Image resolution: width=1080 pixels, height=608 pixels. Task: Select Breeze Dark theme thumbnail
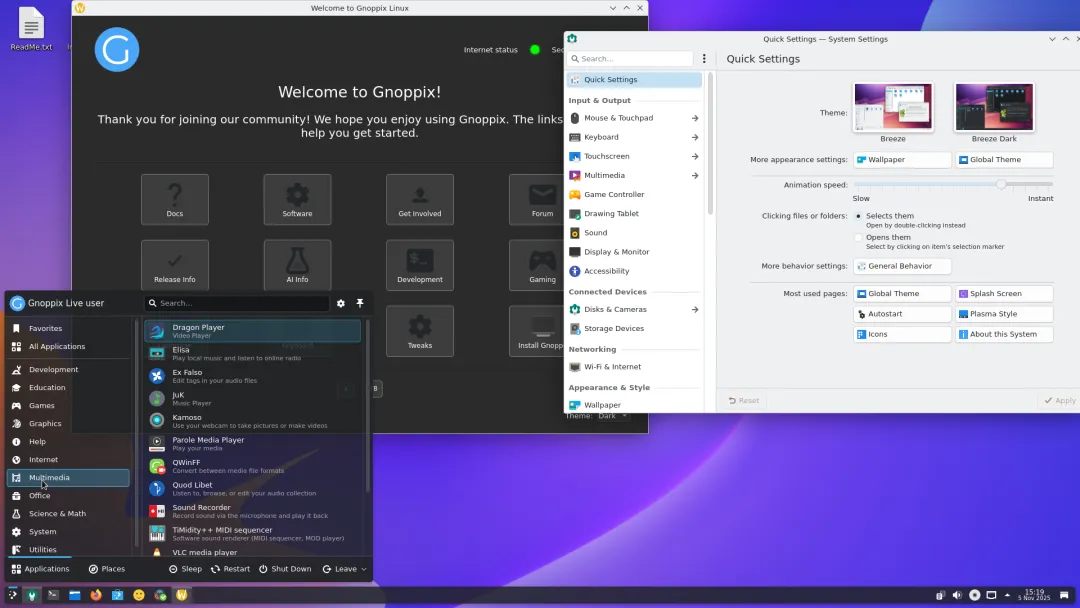click(x=994, y=107)
